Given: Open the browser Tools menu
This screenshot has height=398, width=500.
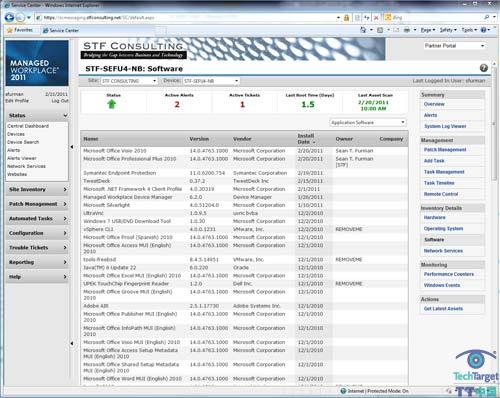Looking at the screenshot, I should tap(469, 30).
